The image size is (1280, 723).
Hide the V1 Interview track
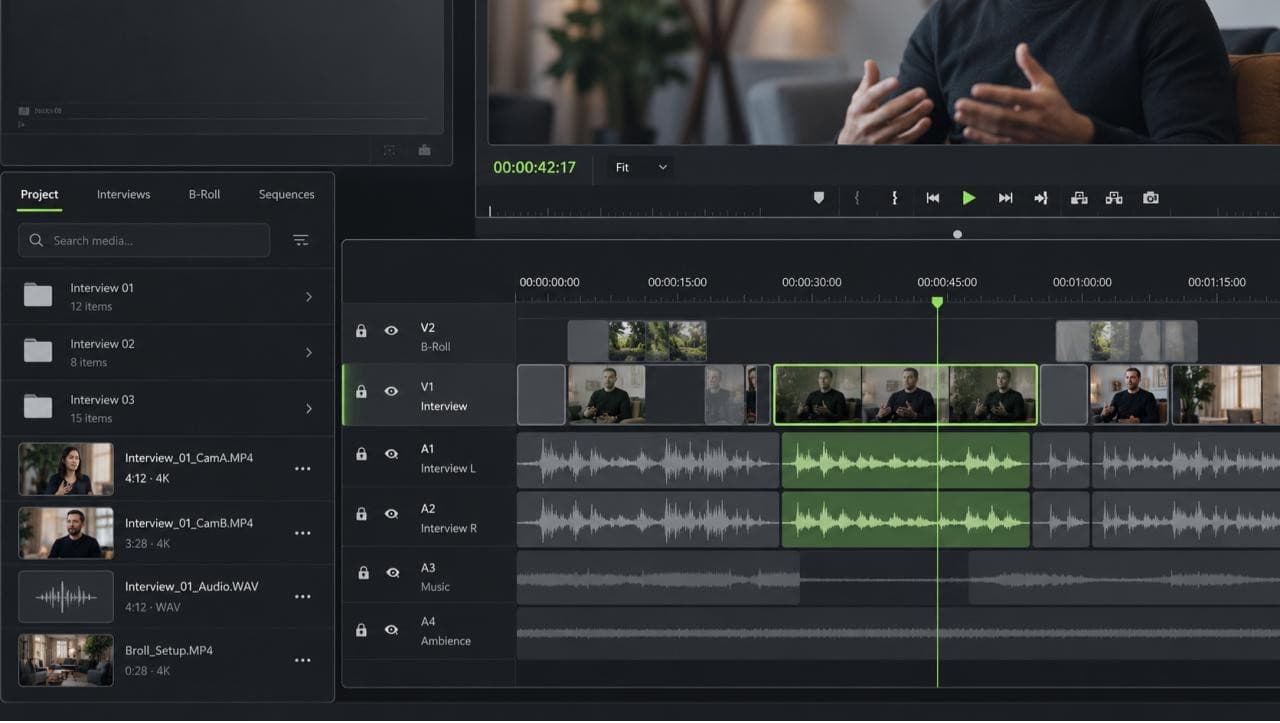(391, 391)
